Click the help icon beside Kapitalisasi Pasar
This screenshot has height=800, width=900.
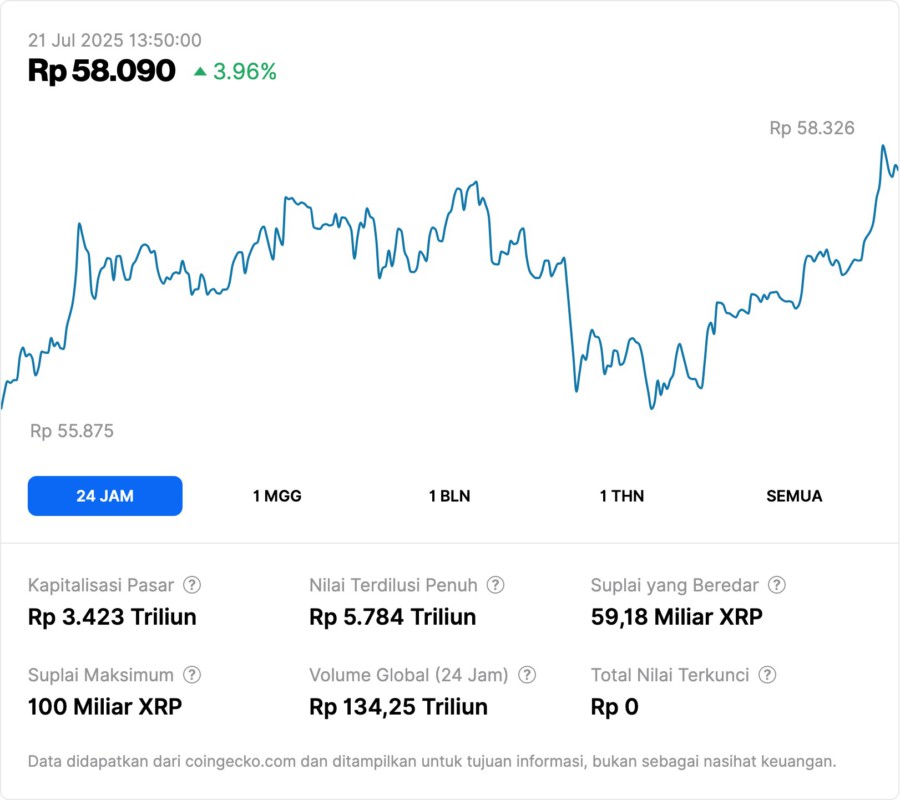[x=192, y=585]
